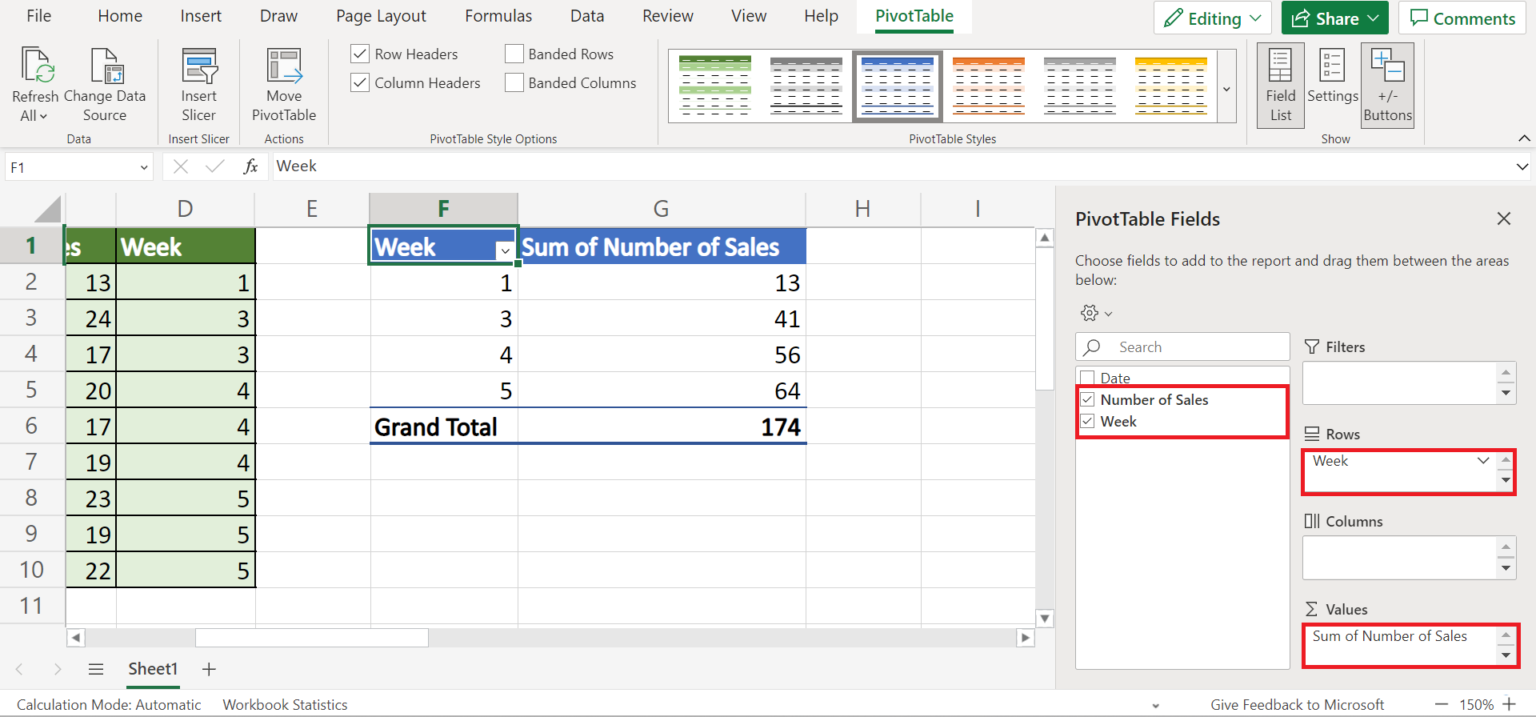Switch to the Formulas ribbon tab
This screenshot has width=1536, height=717.
498,16
